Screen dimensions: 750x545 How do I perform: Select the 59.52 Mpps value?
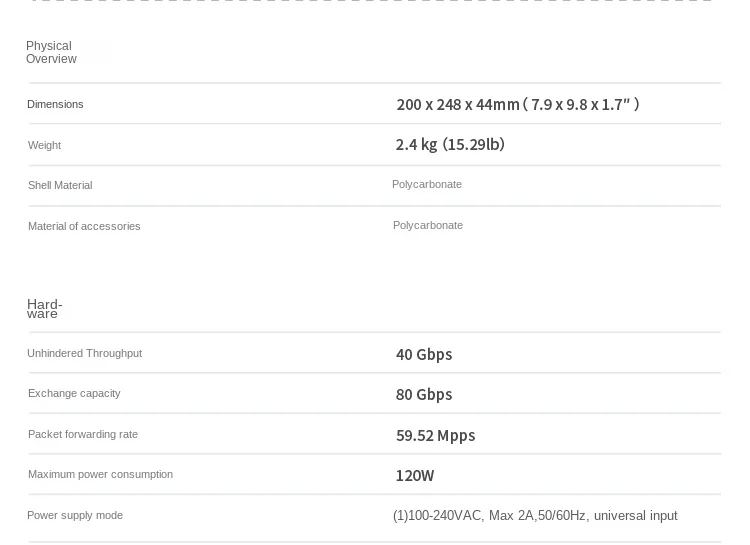tap(435, 435)
